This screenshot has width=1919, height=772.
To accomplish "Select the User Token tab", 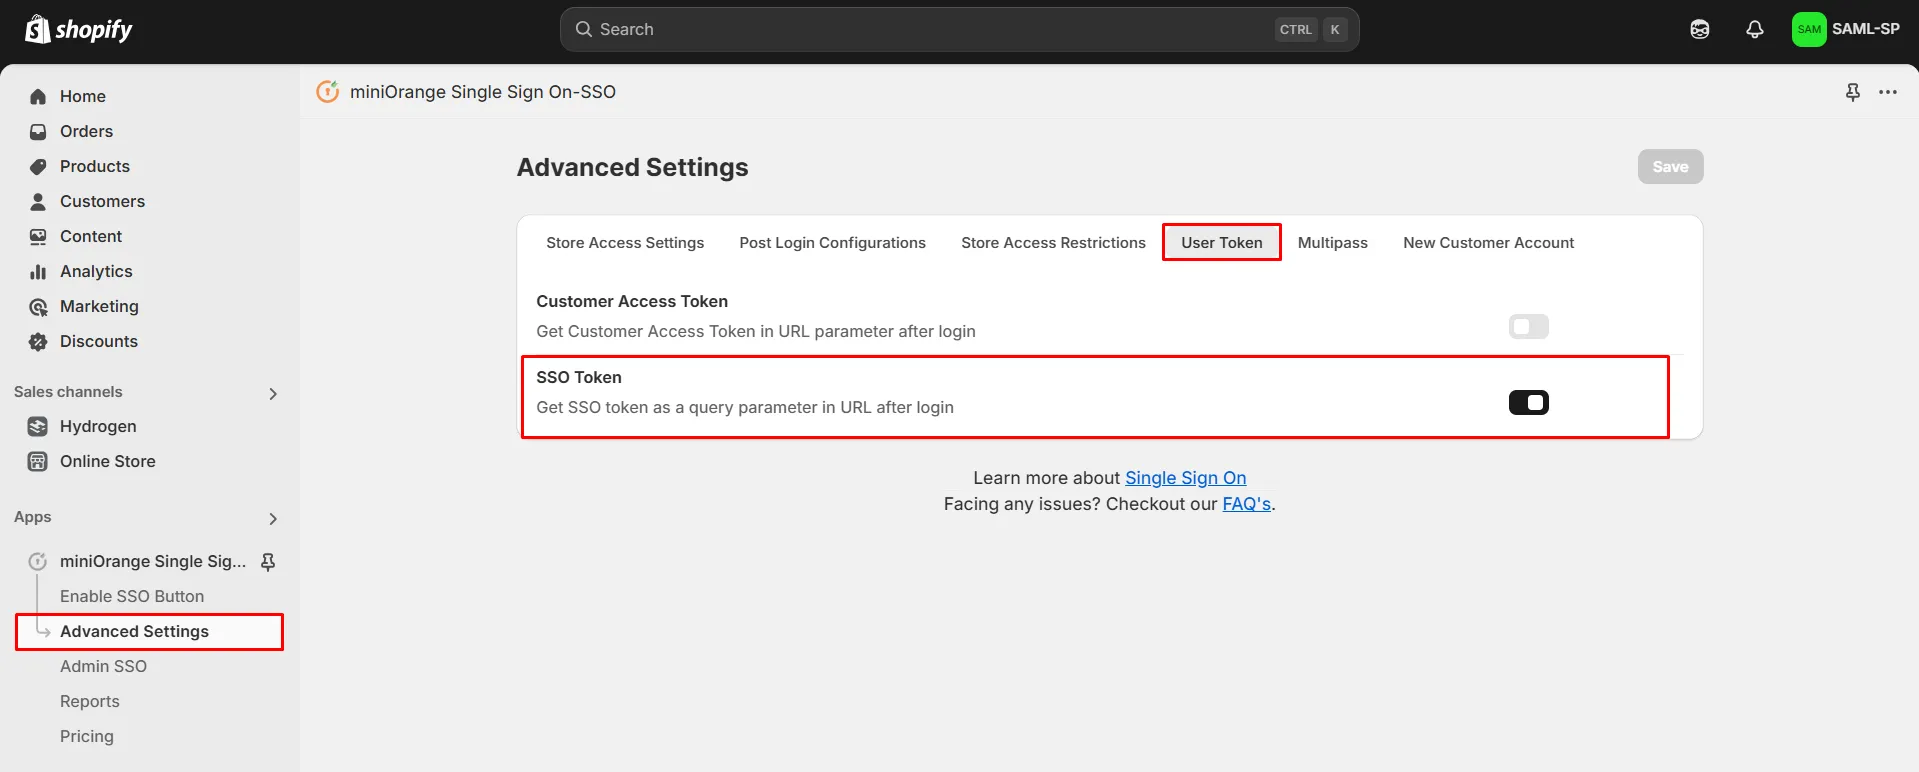I will coord(1222,242).
